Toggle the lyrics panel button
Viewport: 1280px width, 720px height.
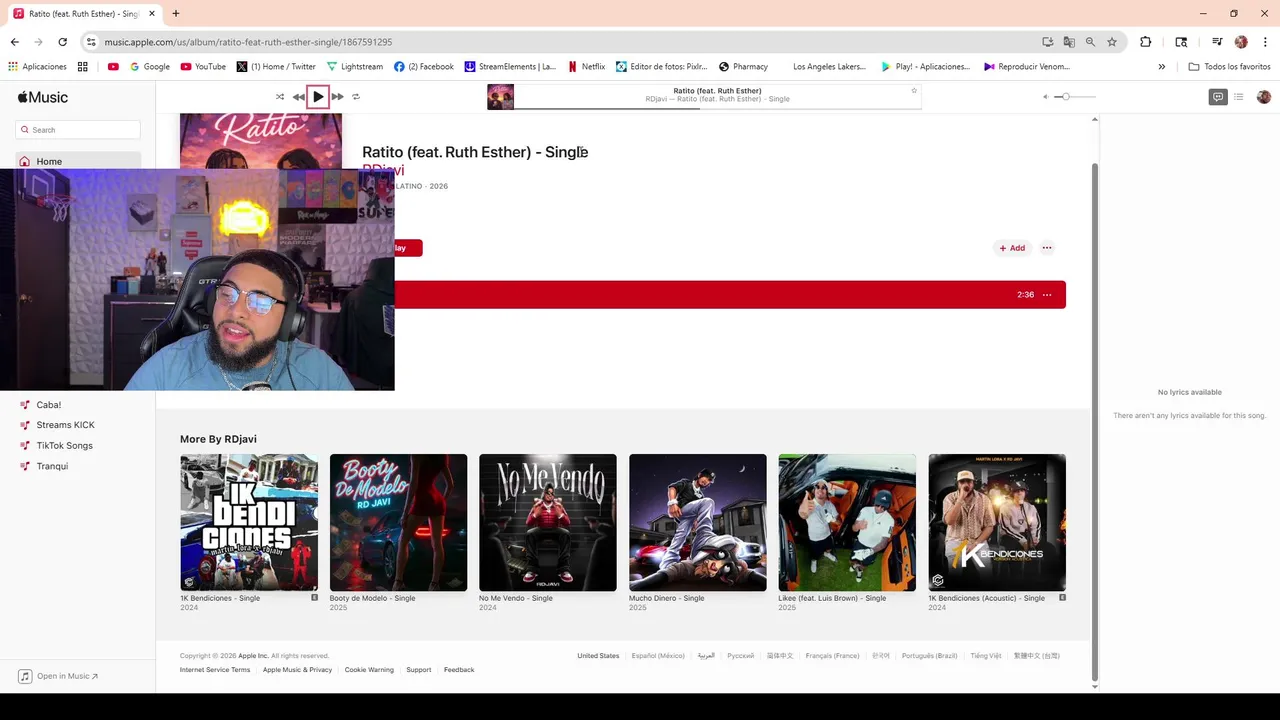pyautogui.click(x=1217, y=97)
